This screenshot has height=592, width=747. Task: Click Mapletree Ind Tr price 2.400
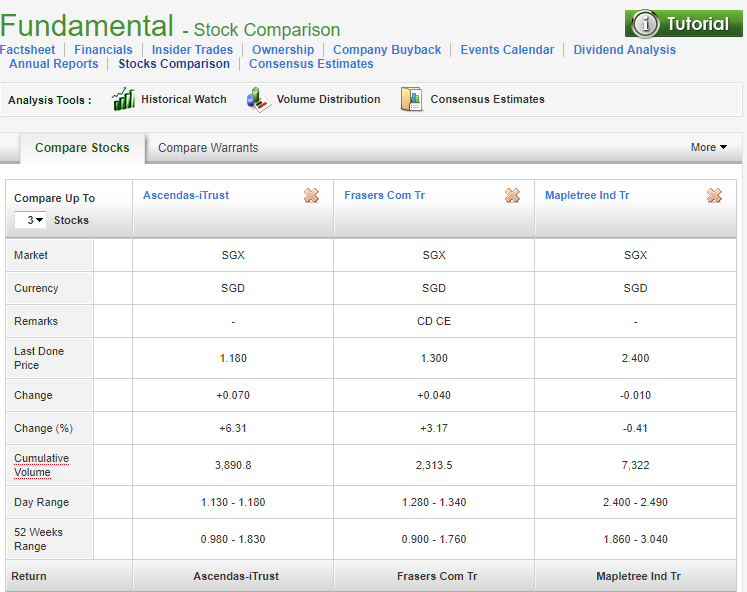coord(635,358)
